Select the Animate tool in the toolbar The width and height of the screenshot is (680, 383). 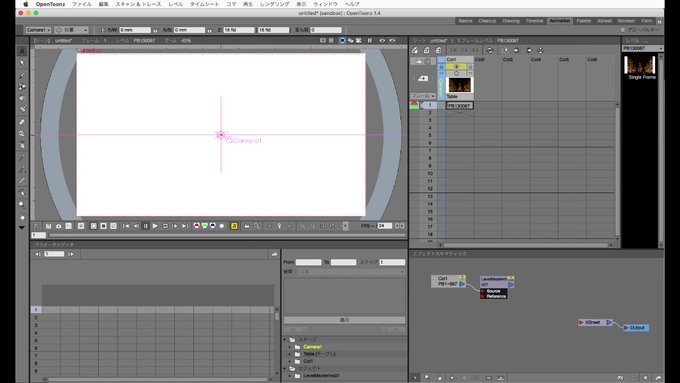point(22,51)
